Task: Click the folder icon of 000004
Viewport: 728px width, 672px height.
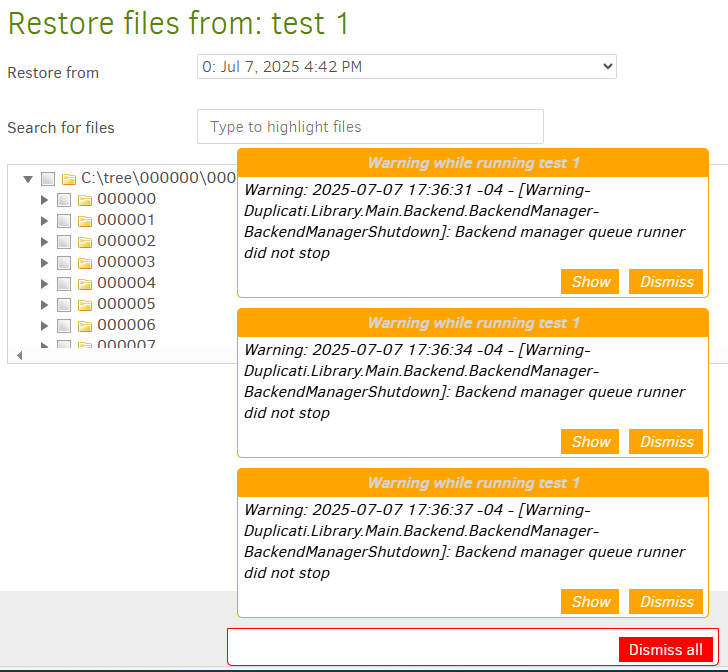Action: pyautogui.click(x=84, y=284)
